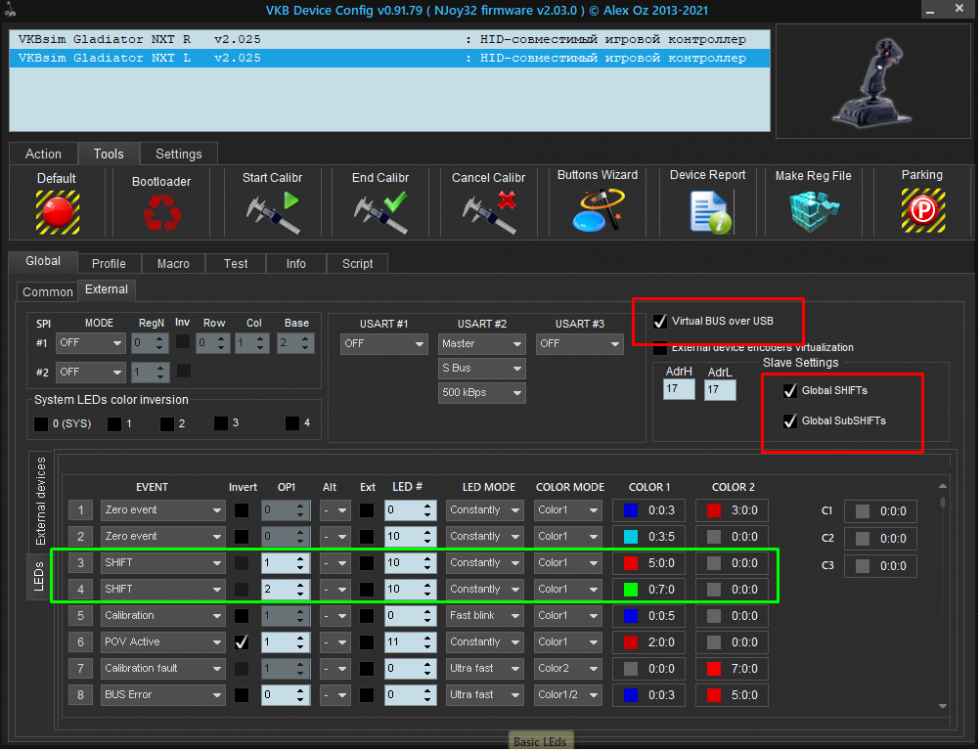Image resolution: width=980 pixels, height=750 pixels.
Task: Click the End Calibr caliper icon
Action: tap(380, 211)
